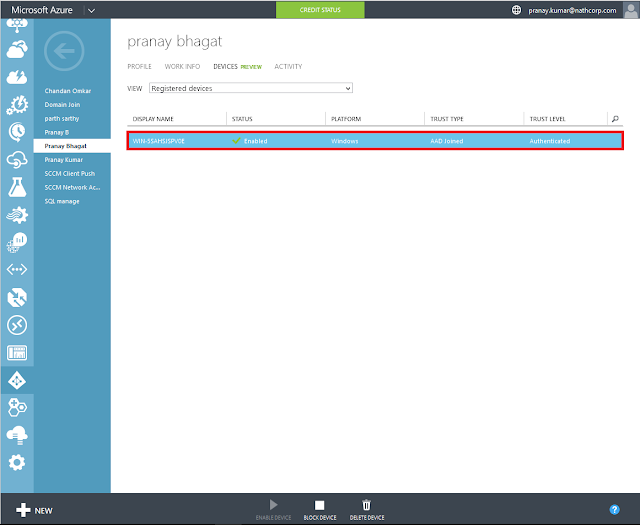Open the Credit Status banner

tap(320, 10)
